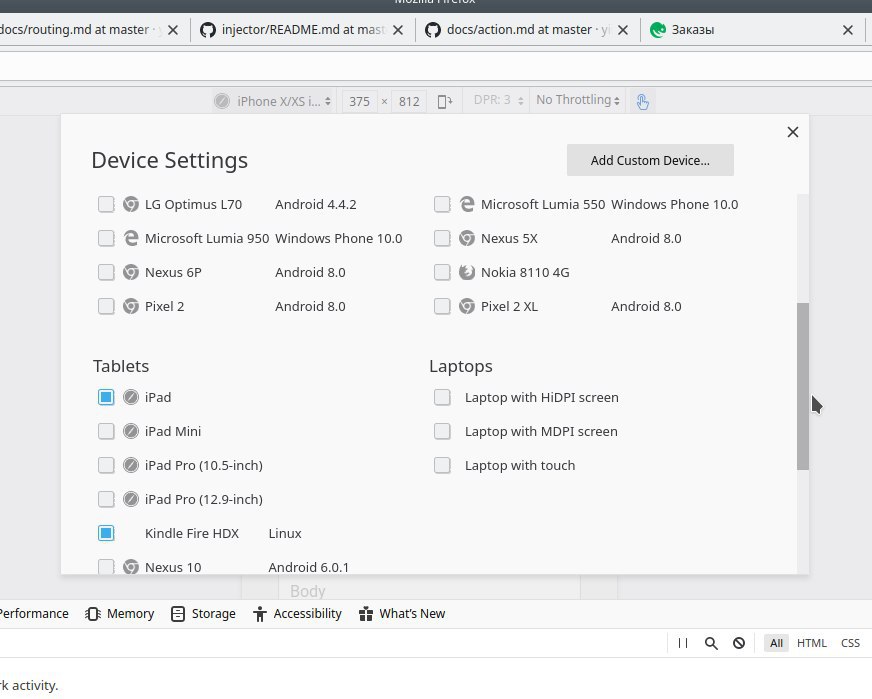Click Edge icon beside Microsoft Lumia 550
This screenshot has width=872, height=699.
coord(467,204)
